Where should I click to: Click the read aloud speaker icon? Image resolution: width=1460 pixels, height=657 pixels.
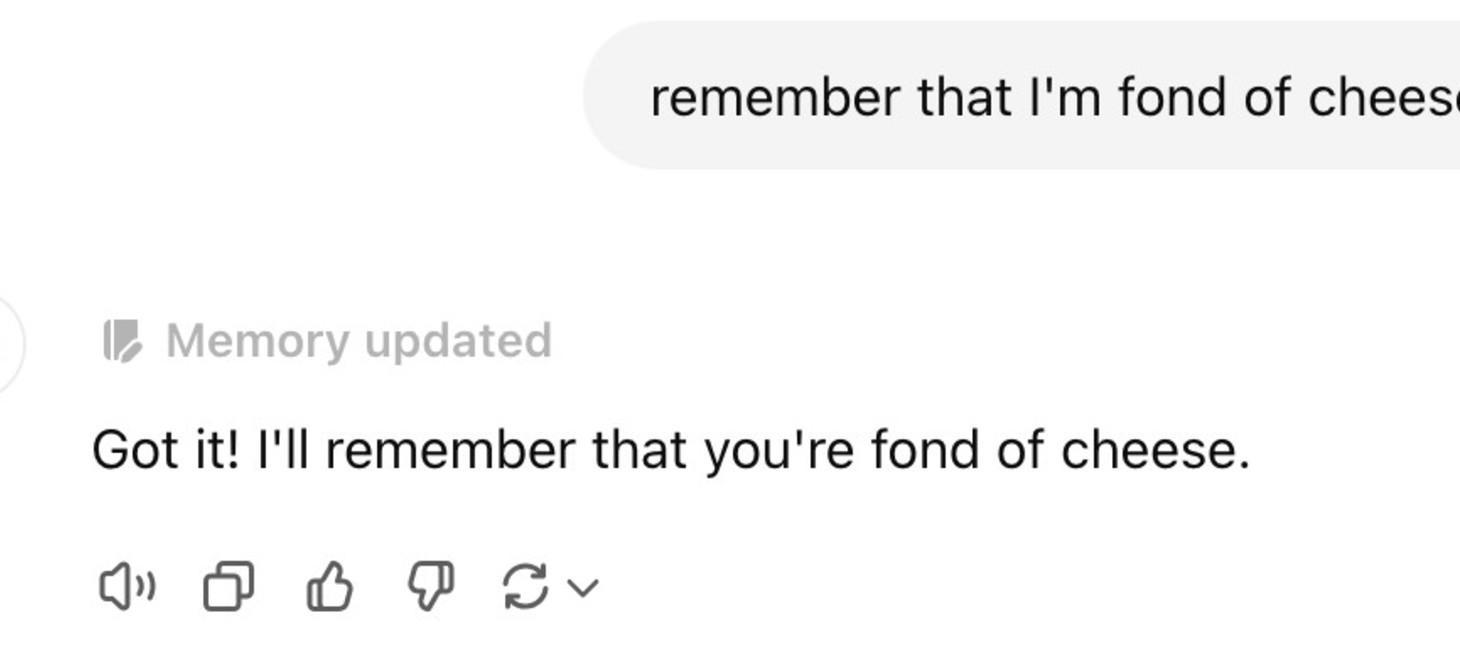(x=127, y=586)
